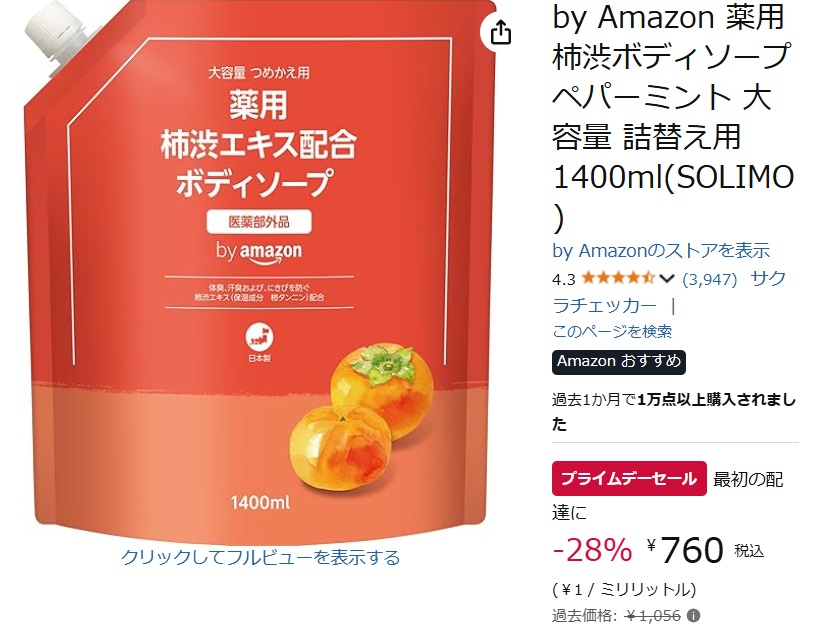Click the info icon beside past price
Image resolution: width=828 pixels, height=642 pixels.
click(x=694, y=616)
